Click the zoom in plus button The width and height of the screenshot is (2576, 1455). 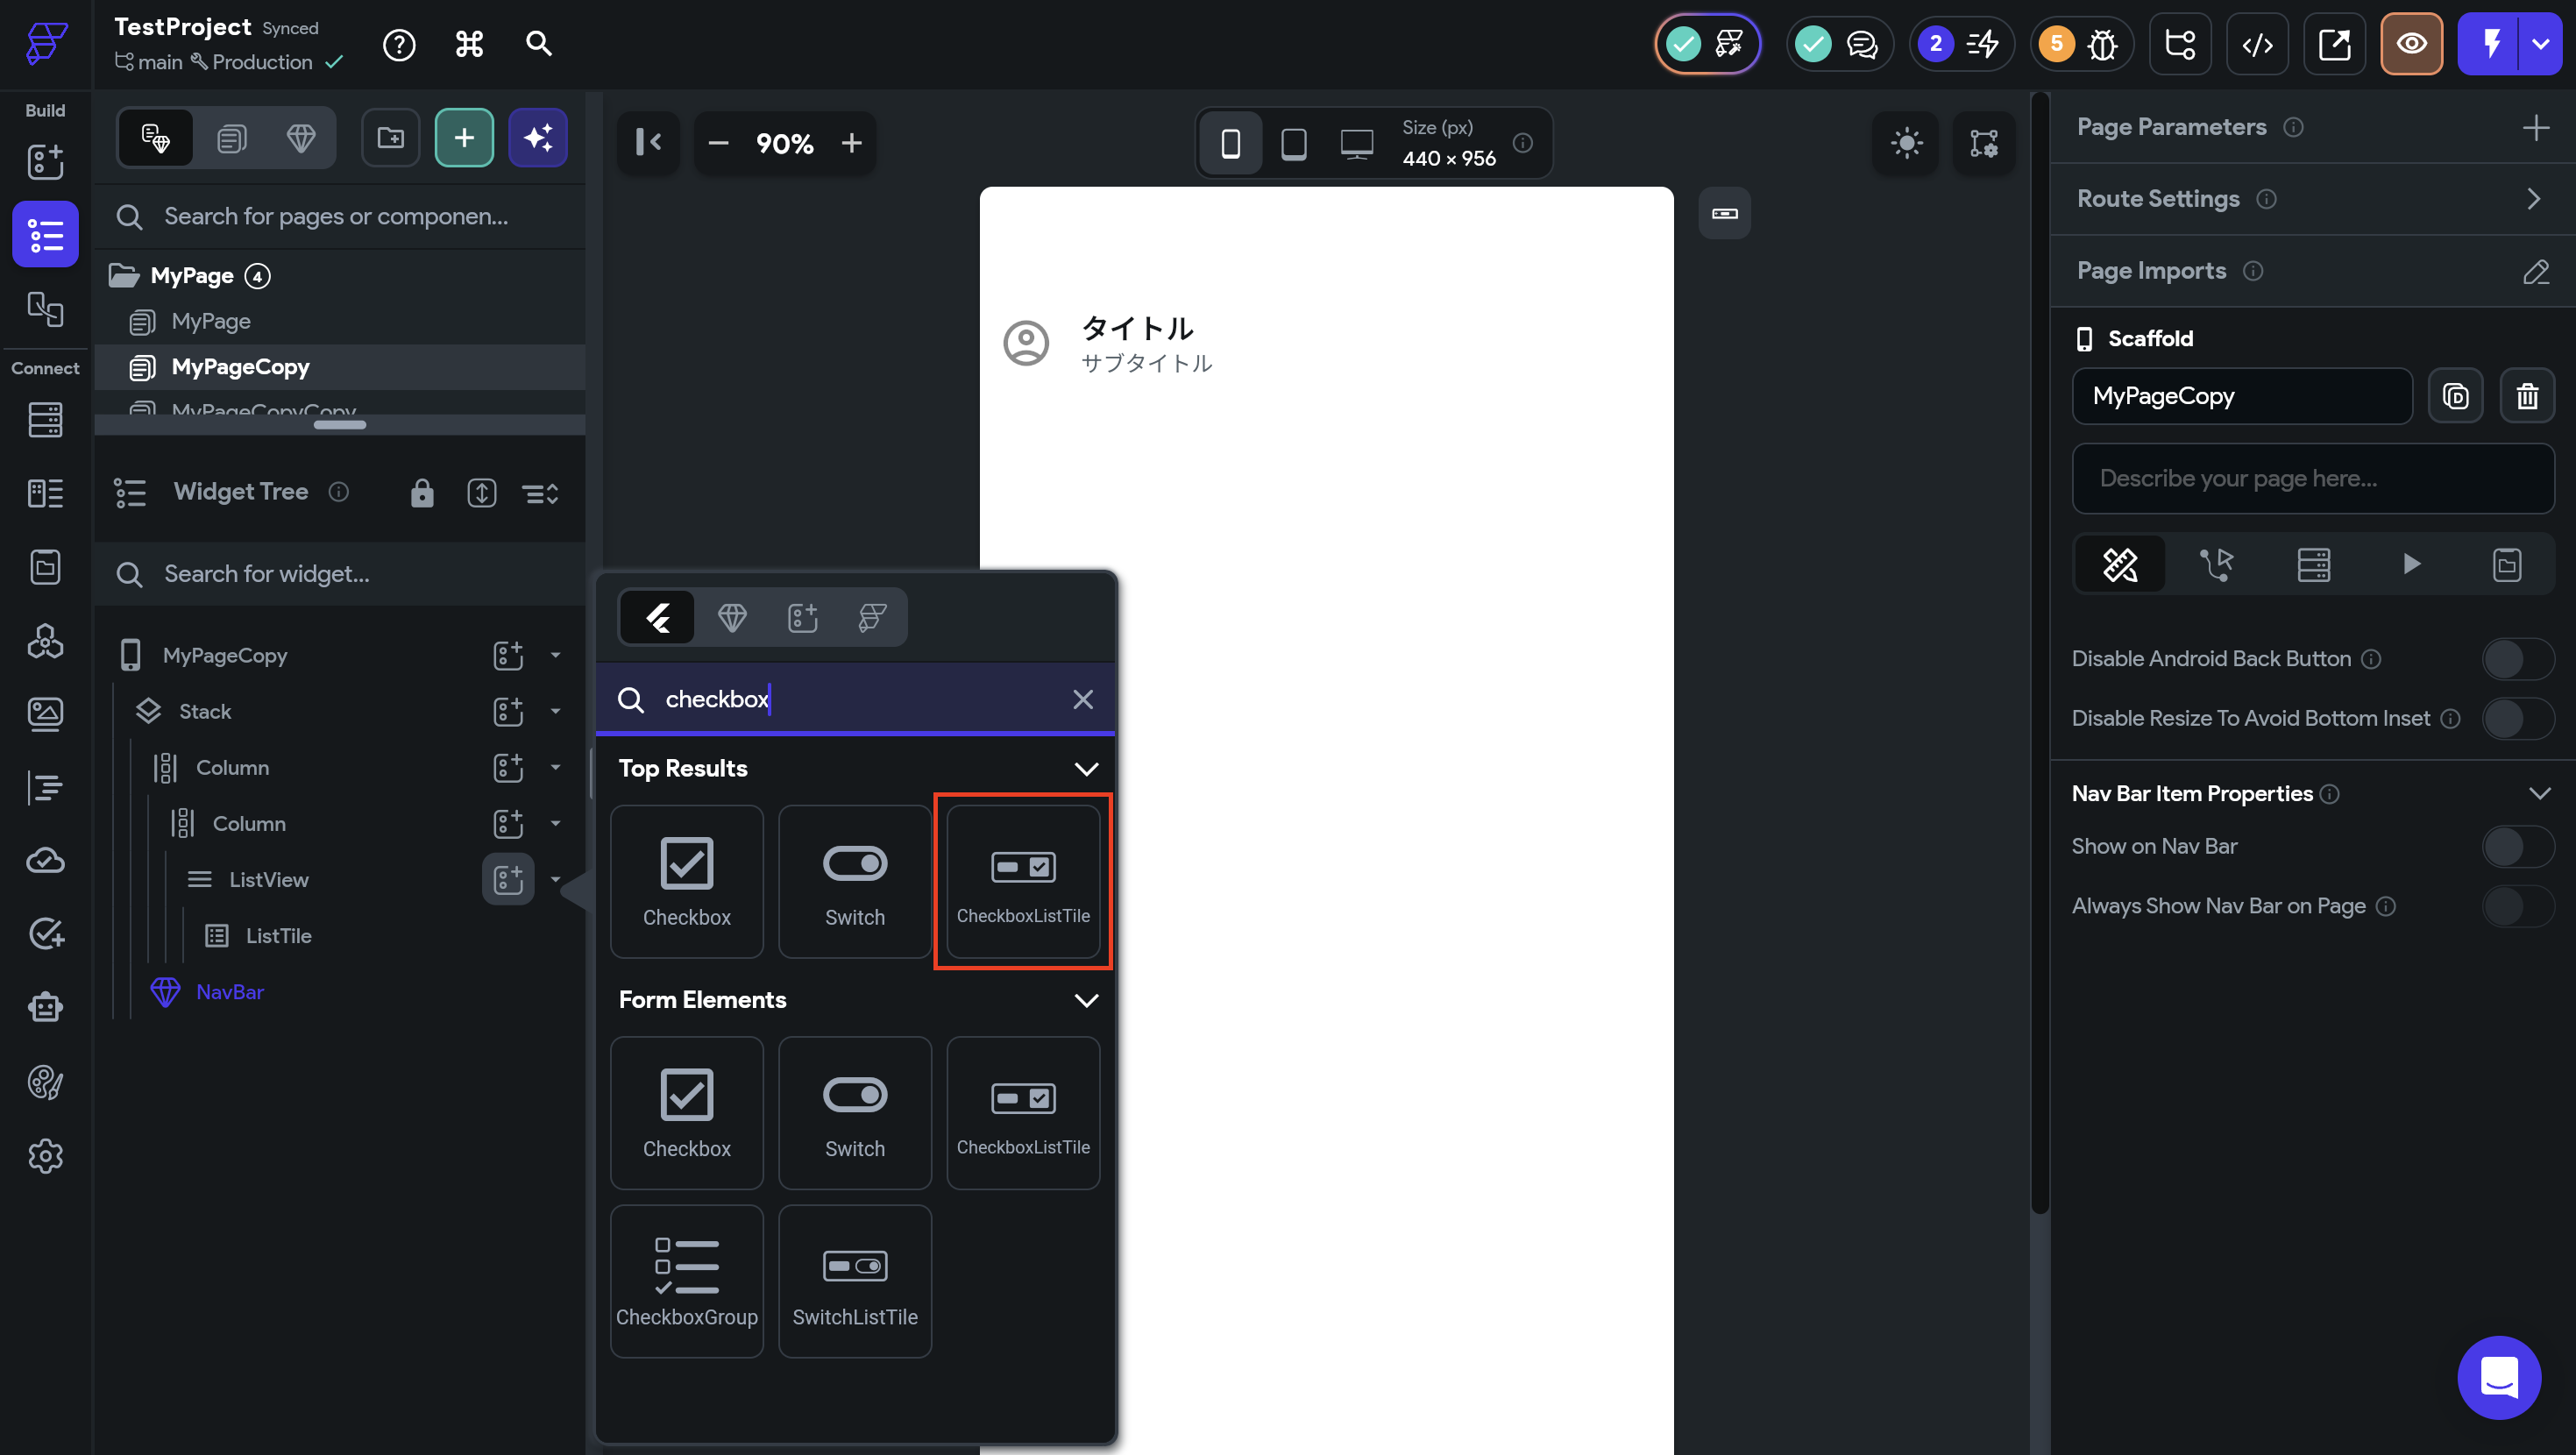click(x=851, y=144)
